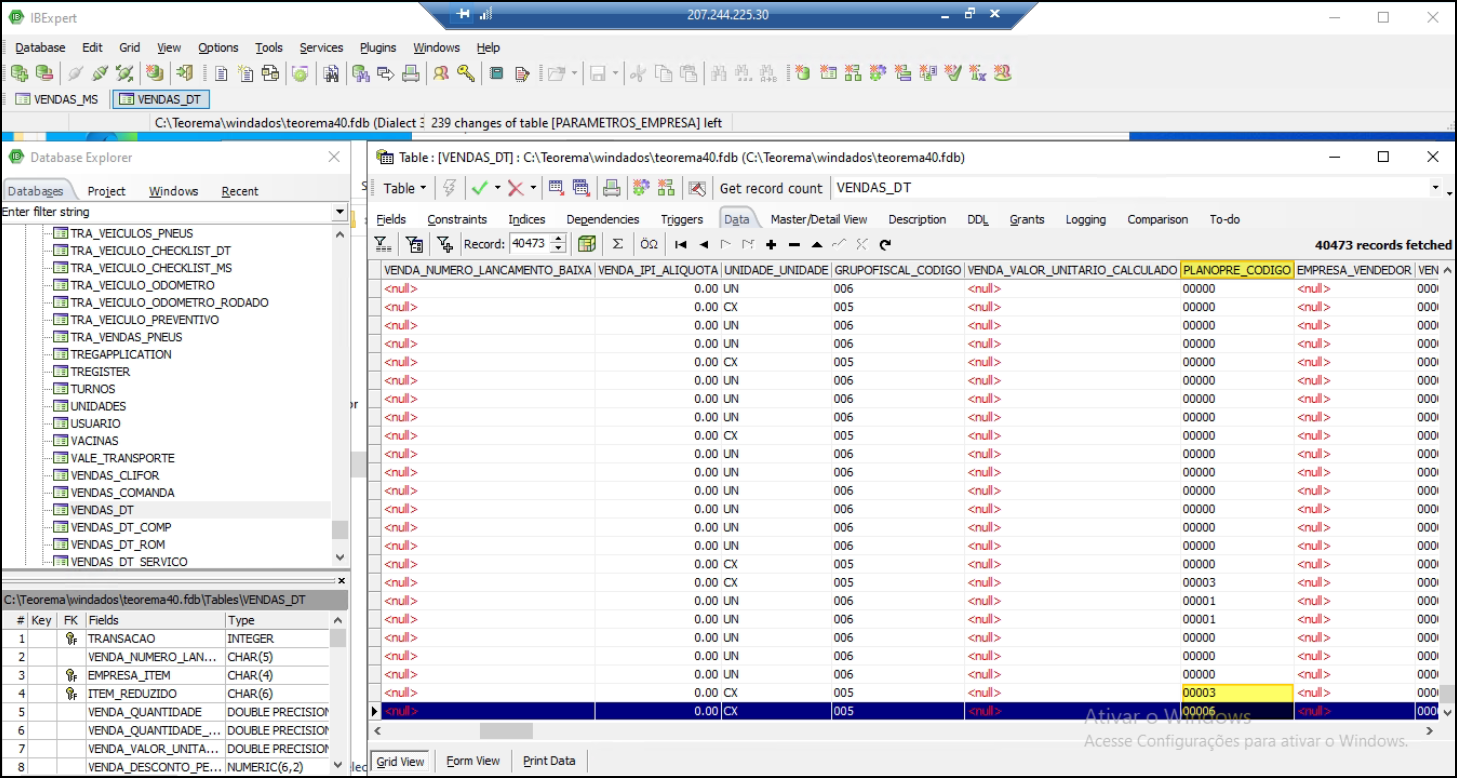Click the edit record triangle icon
The height and width of the screenshot is (778, 1457).
pos(817,244)
